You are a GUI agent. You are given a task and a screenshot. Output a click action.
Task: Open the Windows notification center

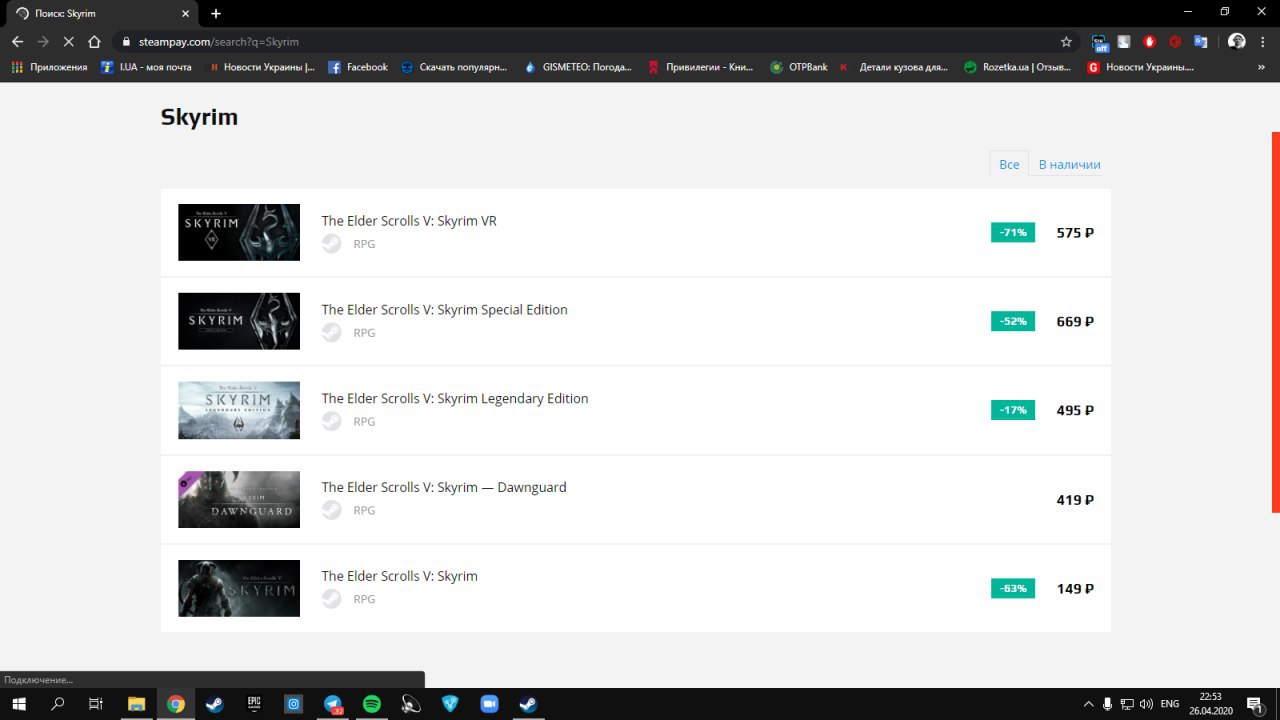point(1255,704)
